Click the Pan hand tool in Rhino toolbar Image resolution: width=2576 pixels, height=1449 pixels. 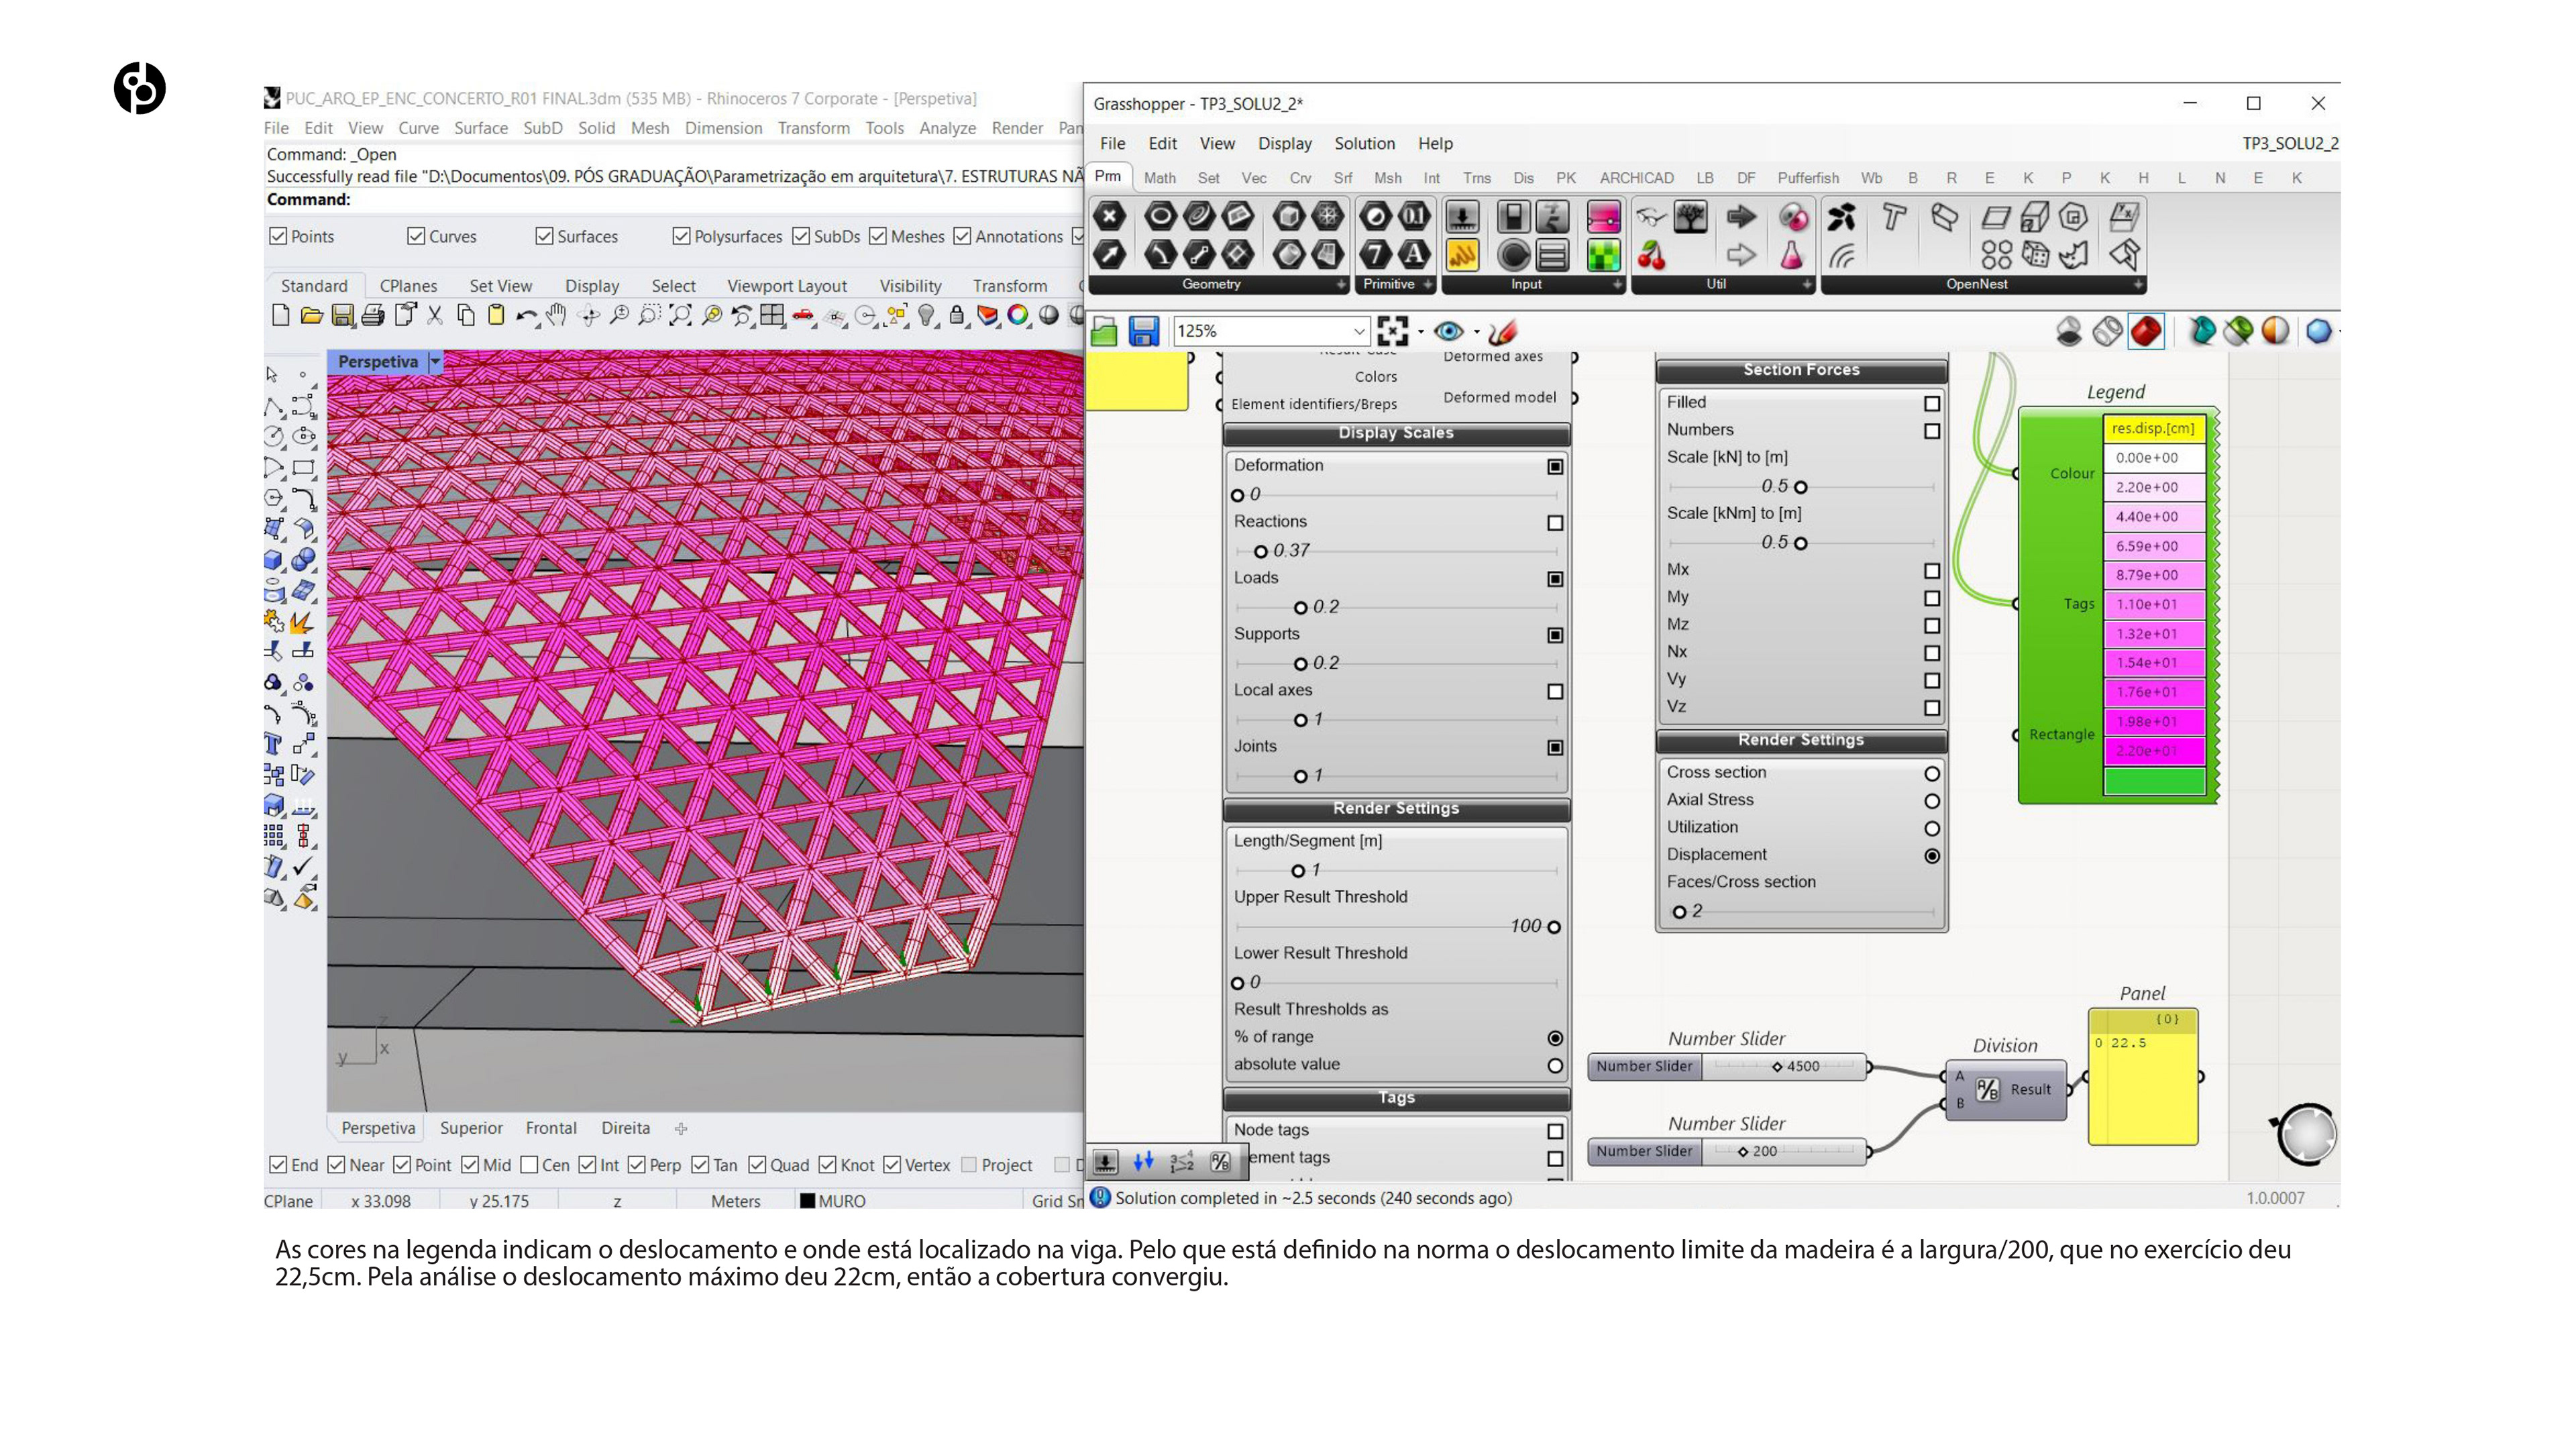pos(557,316)
